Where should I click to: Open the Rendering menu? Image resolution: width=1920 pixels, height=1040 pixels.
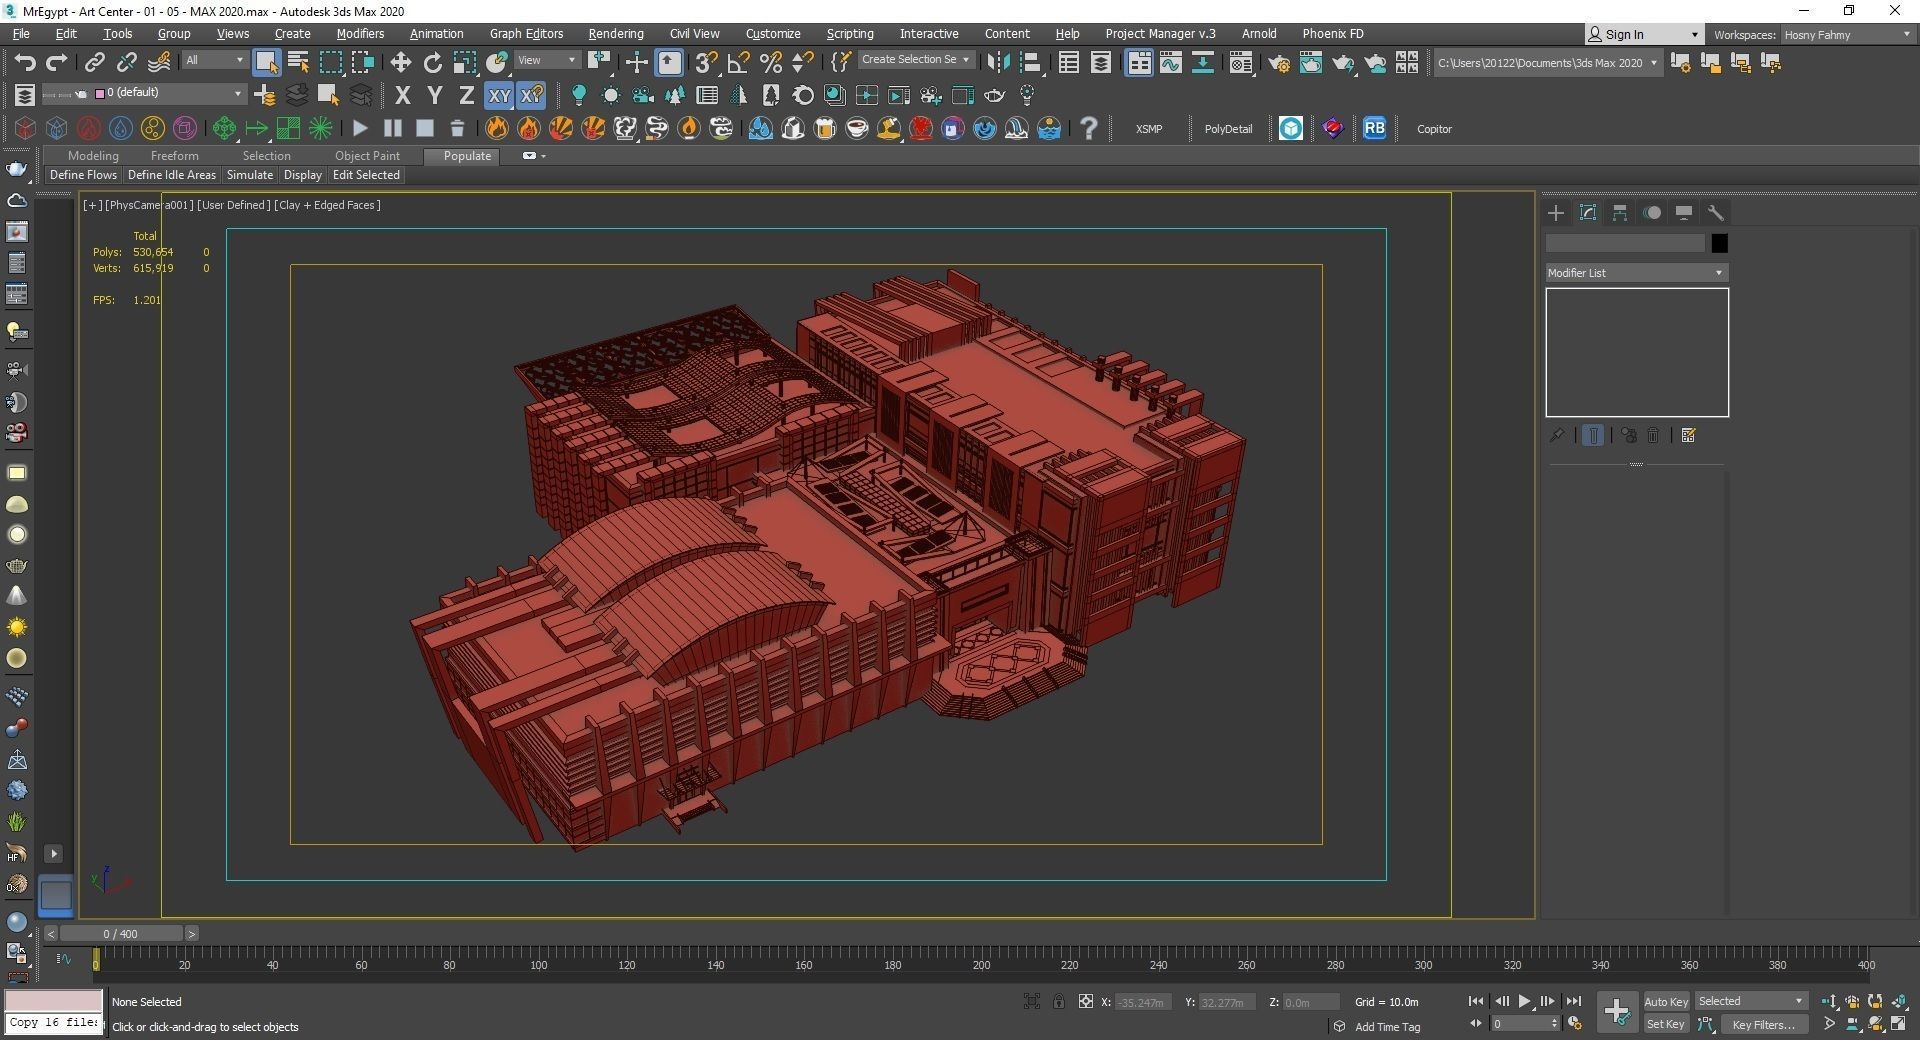coord(615,34)
